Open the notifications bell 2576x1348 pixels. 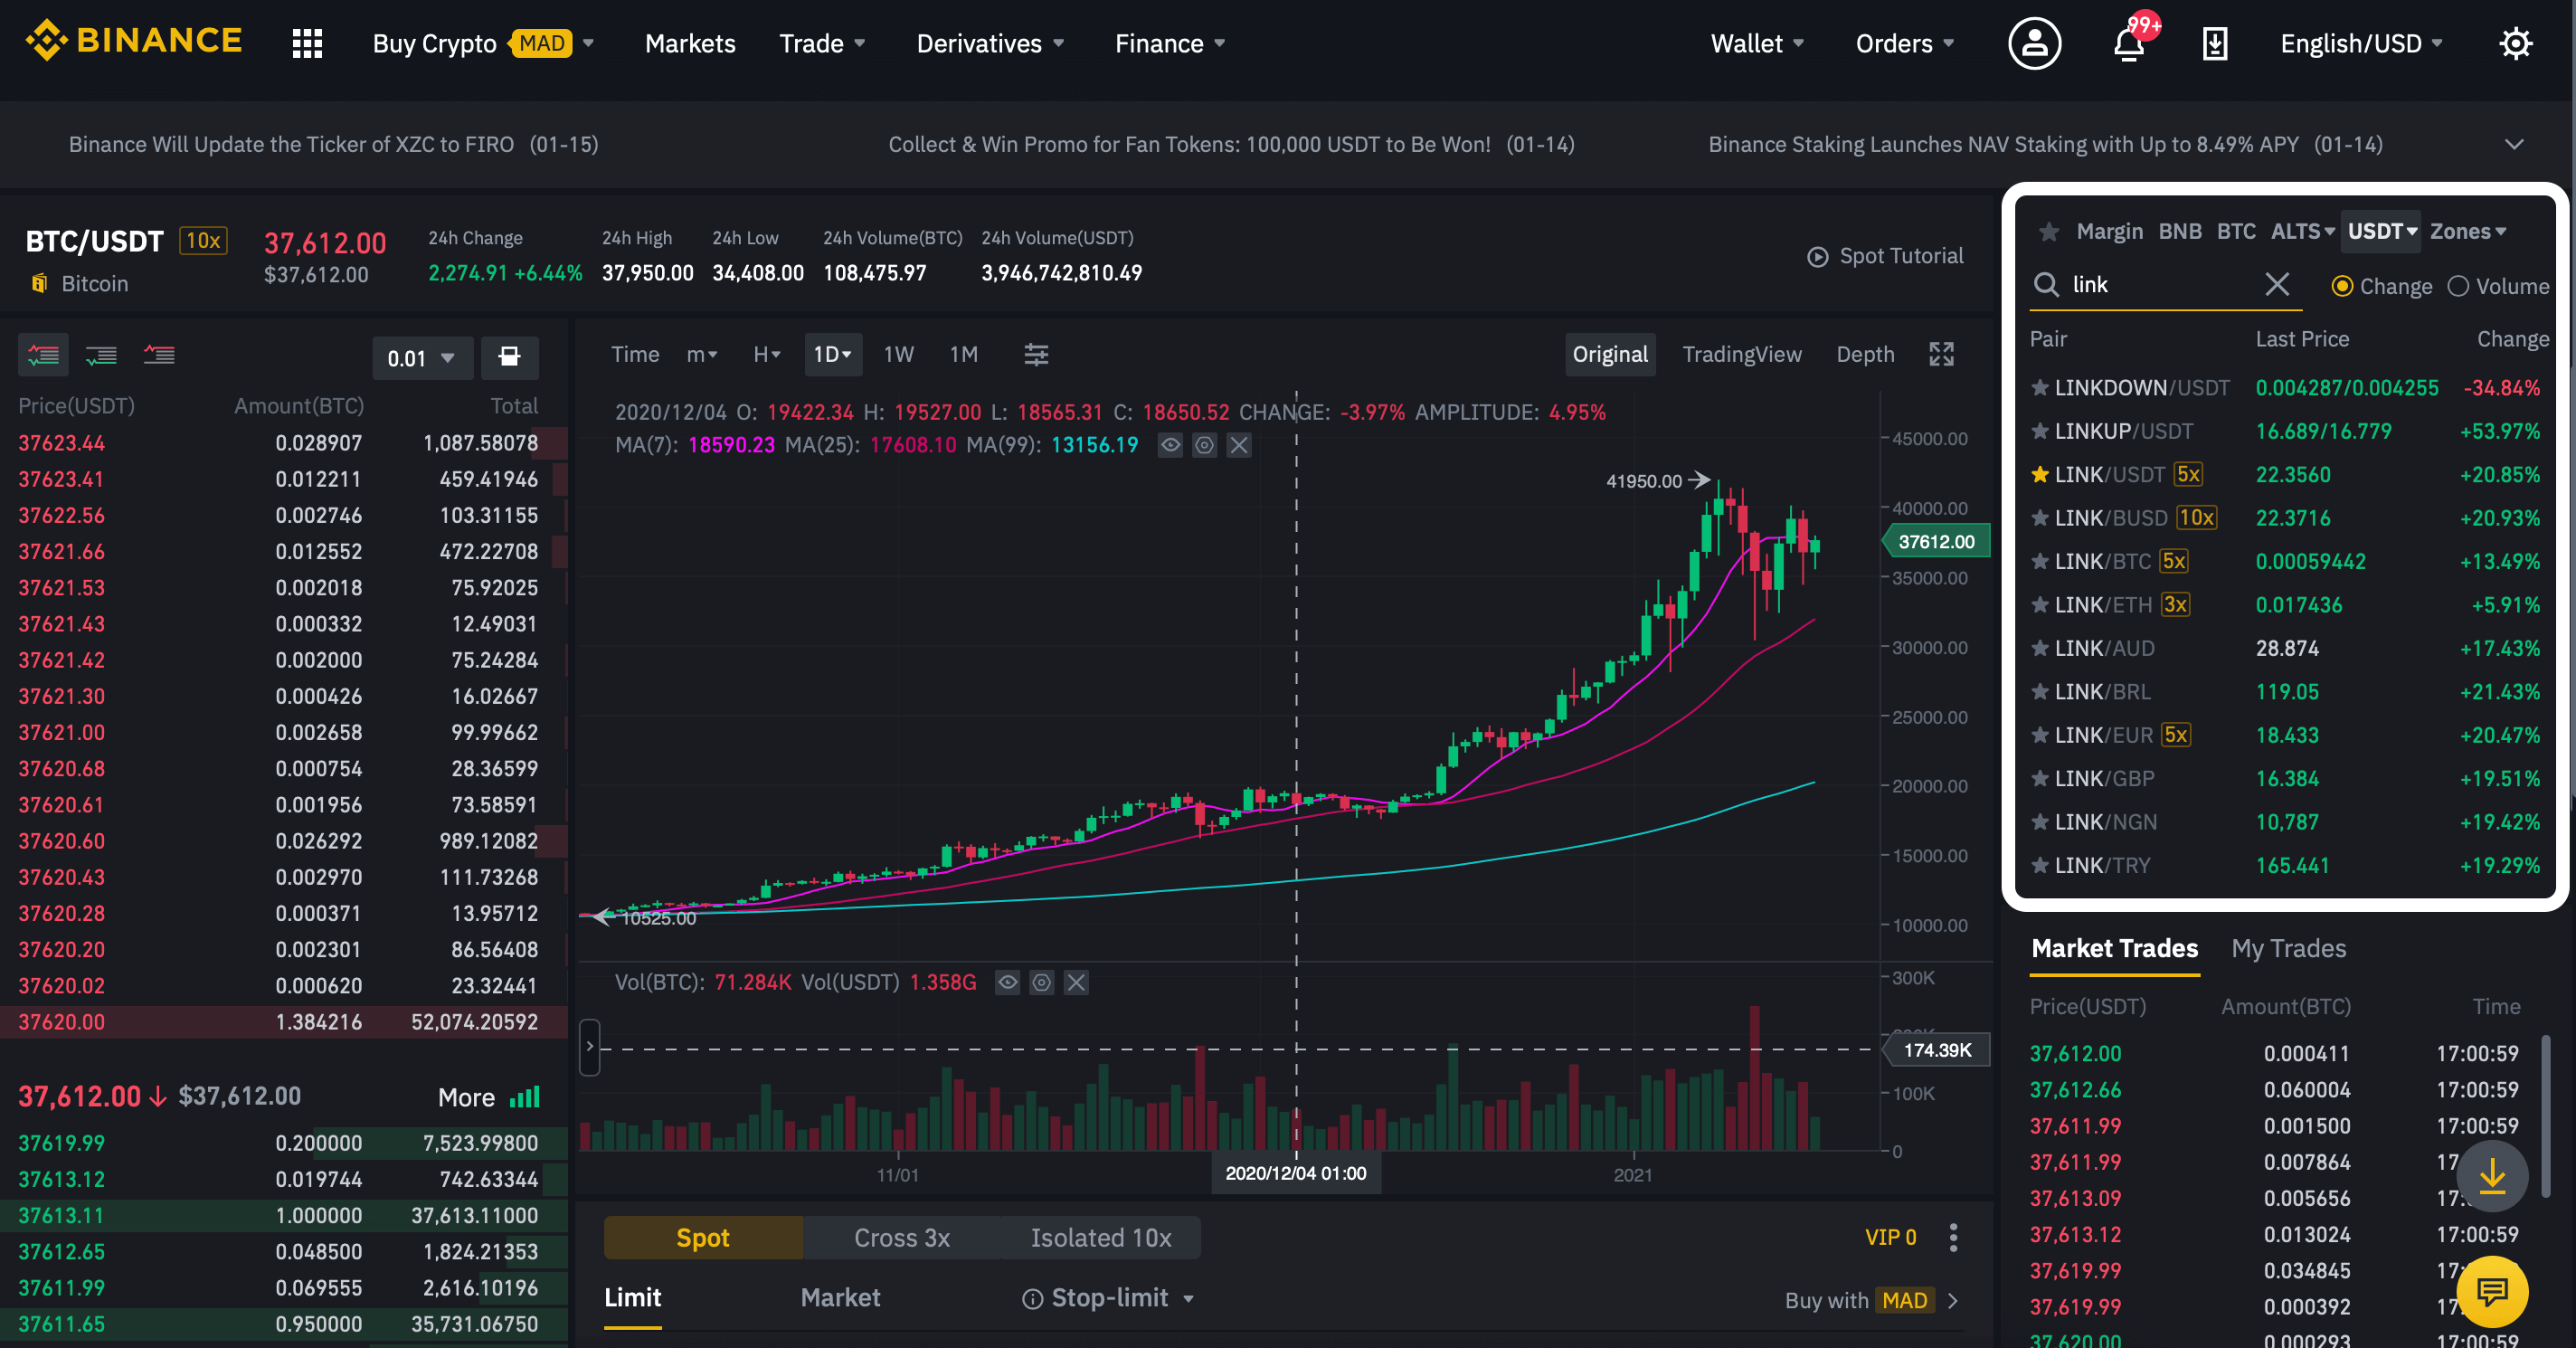[2129, 43]
